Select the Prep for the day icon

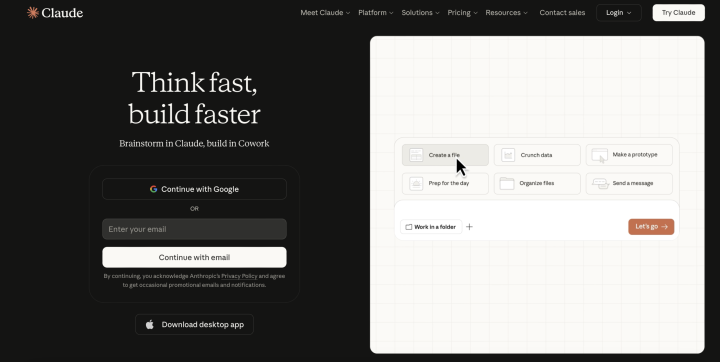[x=416, y=183]
